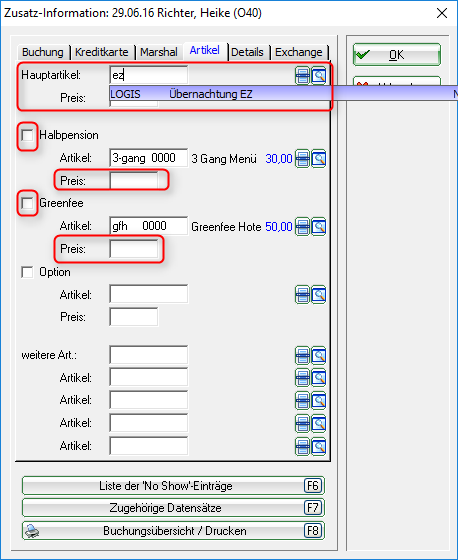Tick the Greenfee checkbox

(28, 203)
